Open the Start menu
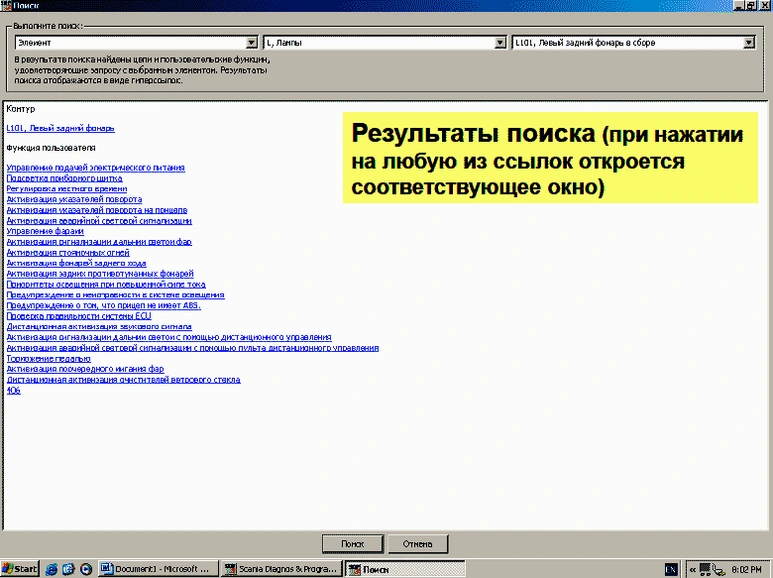 click(x=20, y=568)
